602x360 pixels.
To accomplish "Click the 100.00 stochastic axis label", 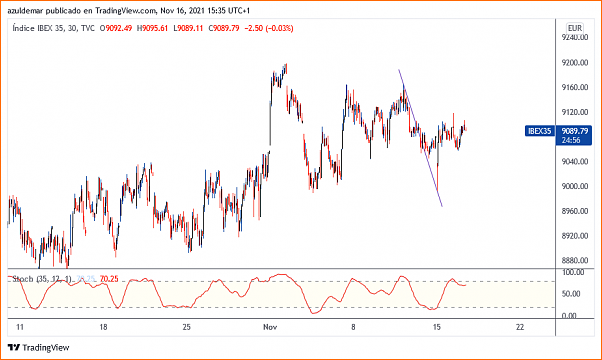I will (573, 272).
